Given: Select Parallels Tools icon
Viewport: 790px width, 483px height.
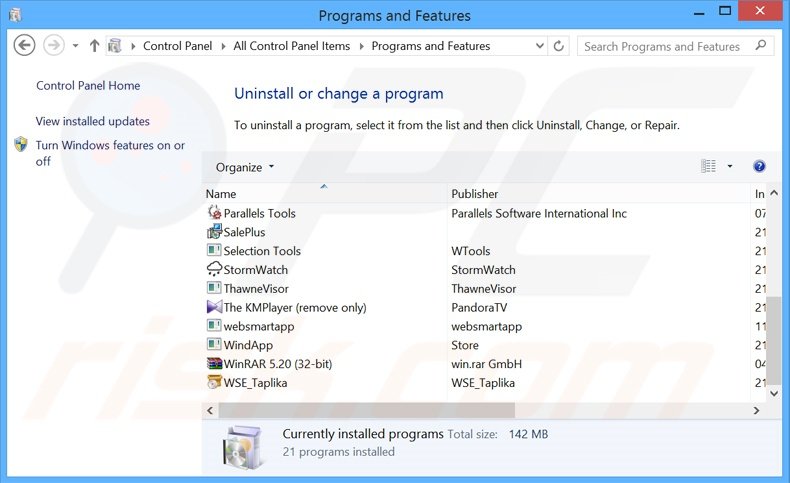Looking at the screenshot, I should coord(215,213).
